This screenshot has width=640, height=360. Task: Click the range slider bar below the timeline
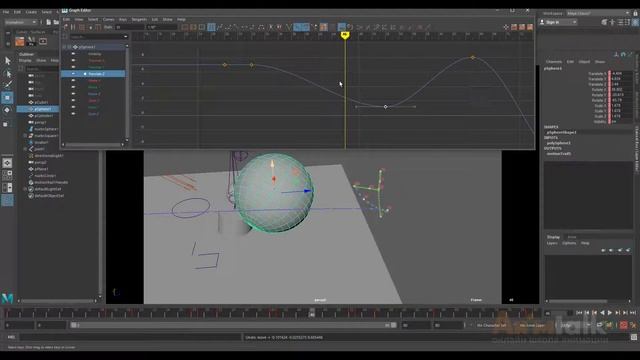[233, 325]
